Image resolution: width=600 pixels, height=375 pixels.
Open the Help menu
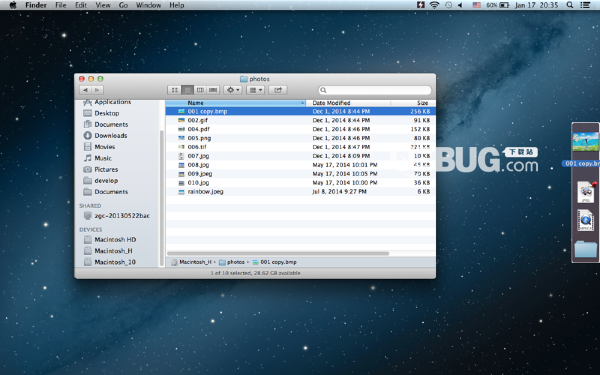177,5
